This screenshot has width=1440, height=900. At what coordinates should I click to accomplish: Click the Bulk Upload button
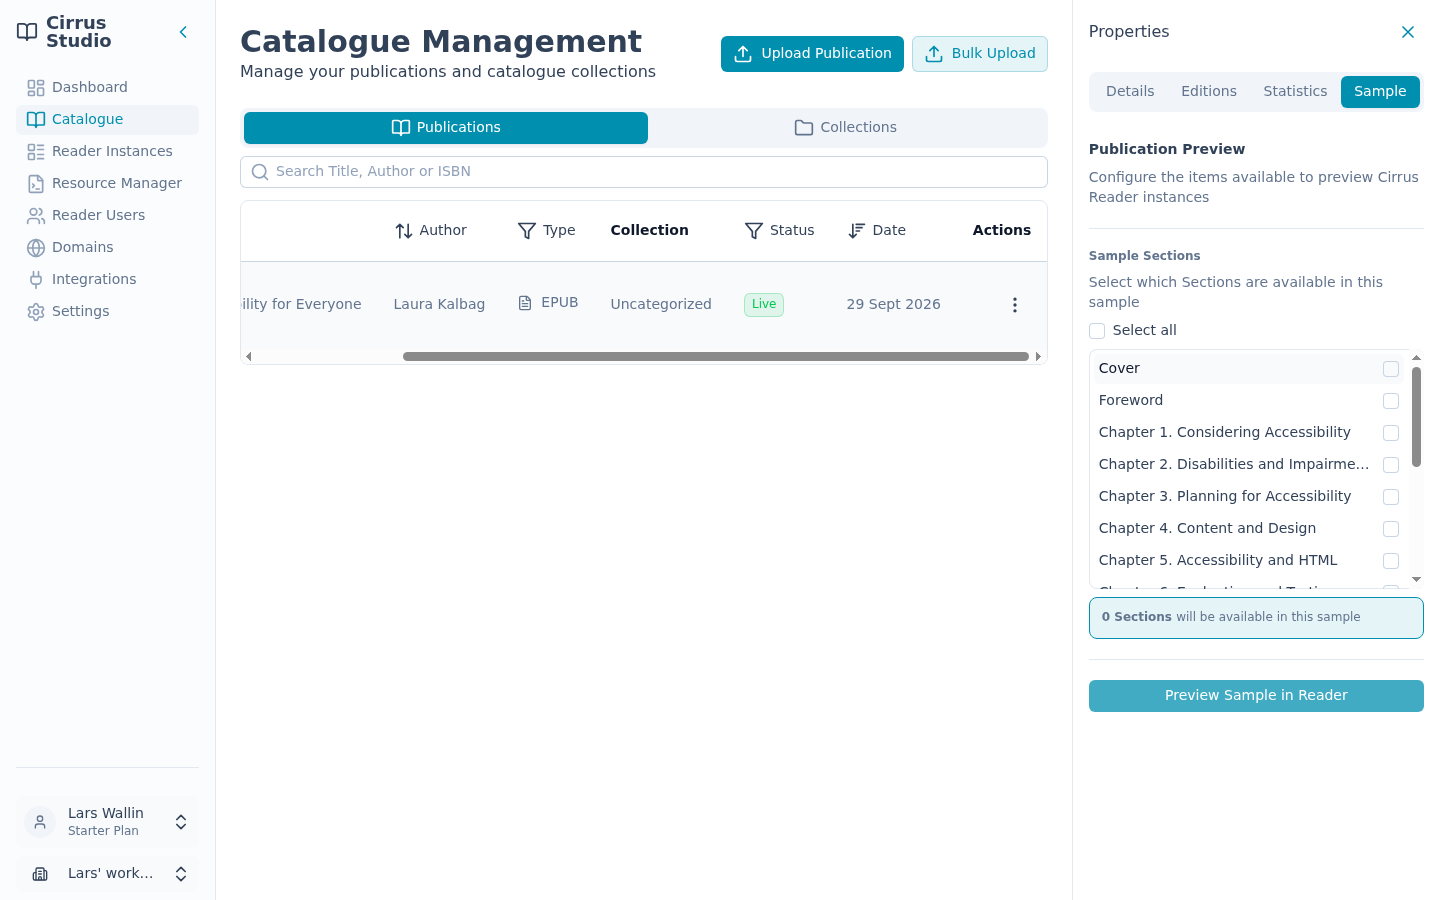[x=980, y=54]
